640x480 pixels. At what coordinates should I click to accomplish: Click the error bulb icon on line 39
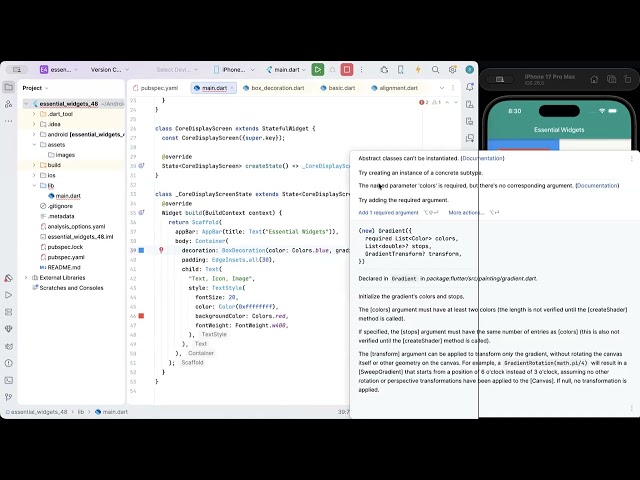click(x=161, y=250)
